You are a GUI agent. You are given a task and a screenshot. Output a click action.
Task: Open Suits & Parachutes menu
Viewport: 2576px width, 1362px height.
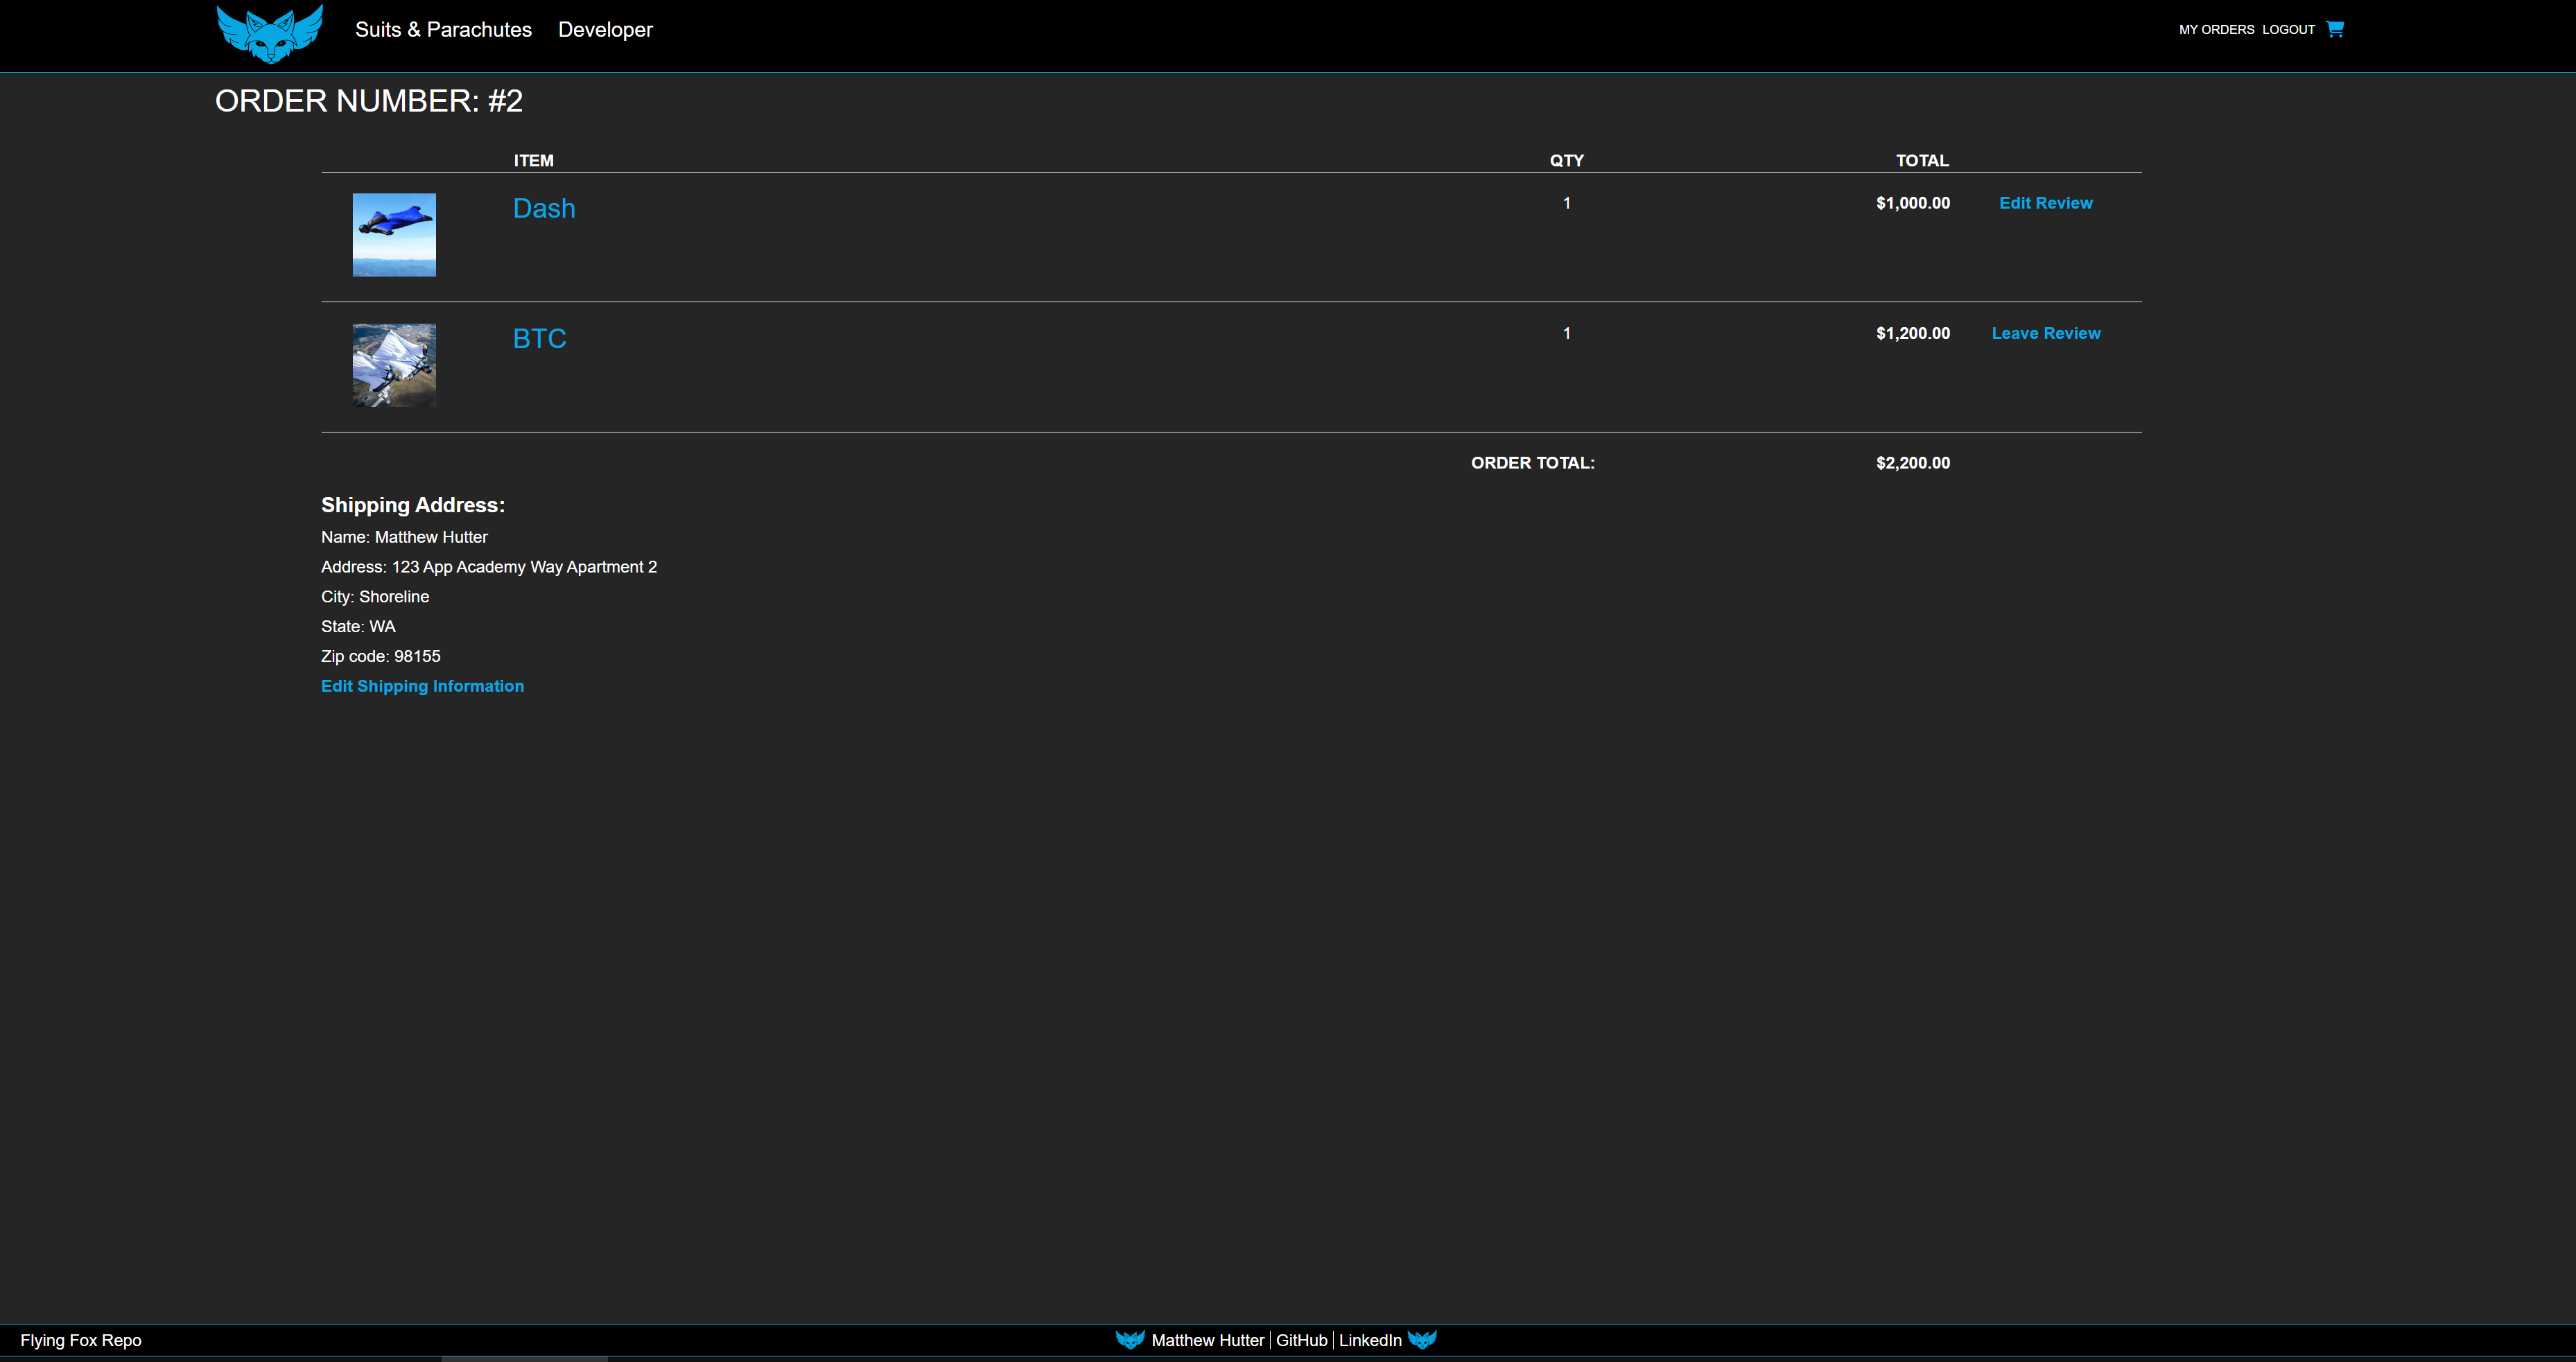tap(443, 30)
